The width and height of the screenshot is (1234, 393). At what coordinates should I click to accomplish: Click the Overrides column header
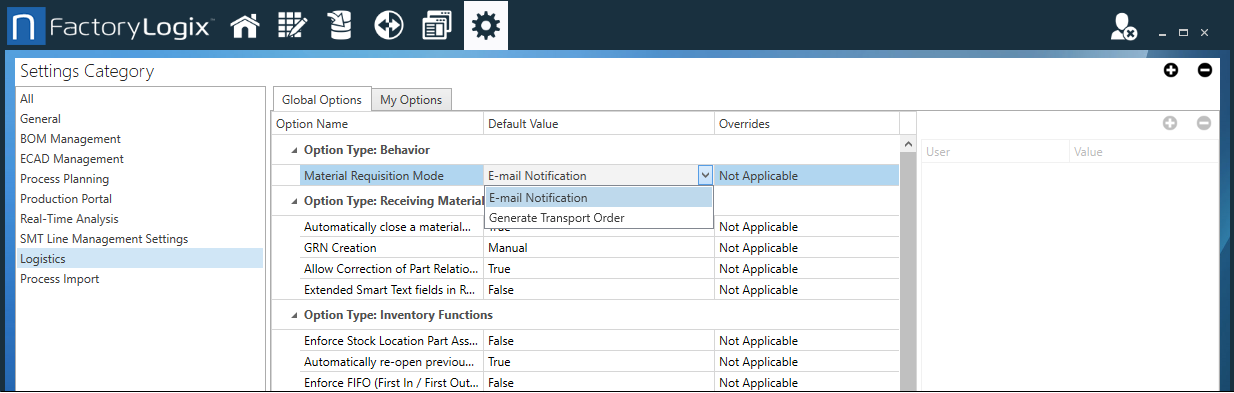coord(807,124)
